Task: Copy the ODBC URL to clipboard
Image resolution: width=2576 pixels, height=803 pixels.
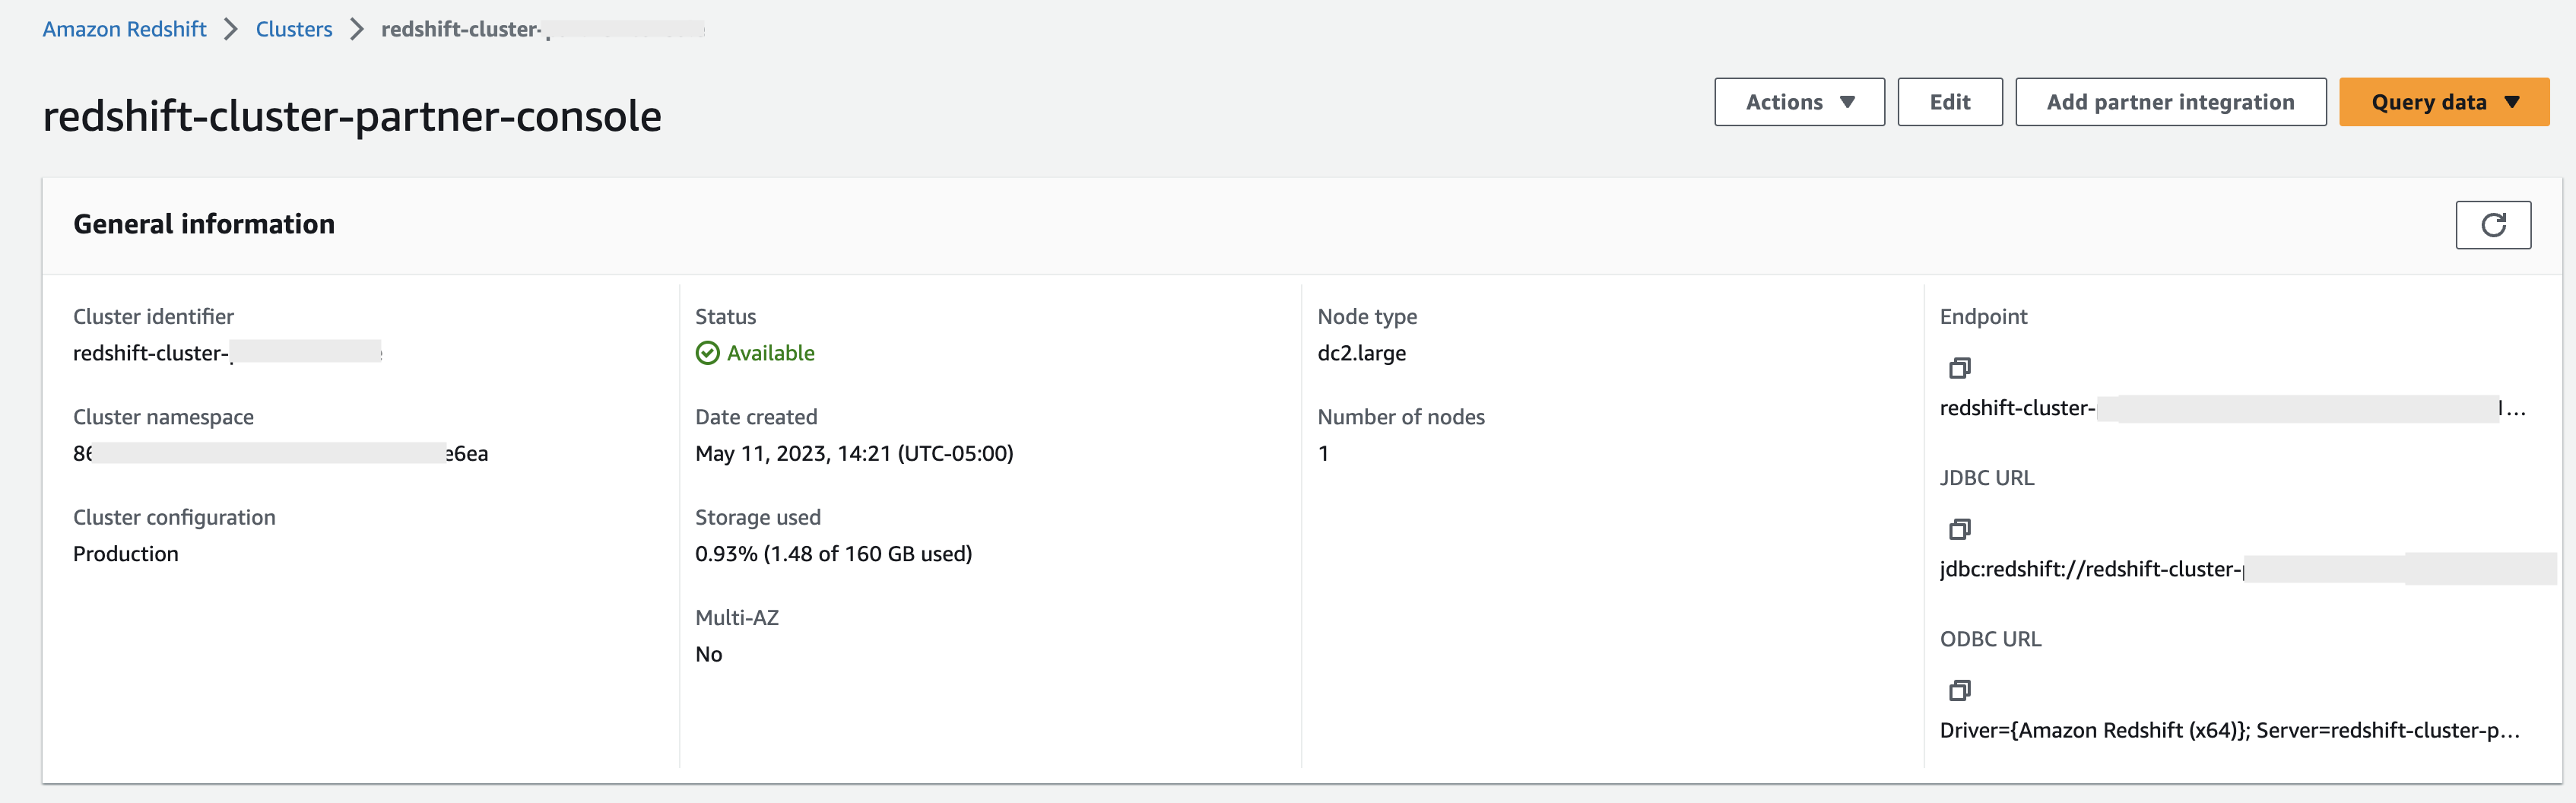Action: tap(1959, 690)
